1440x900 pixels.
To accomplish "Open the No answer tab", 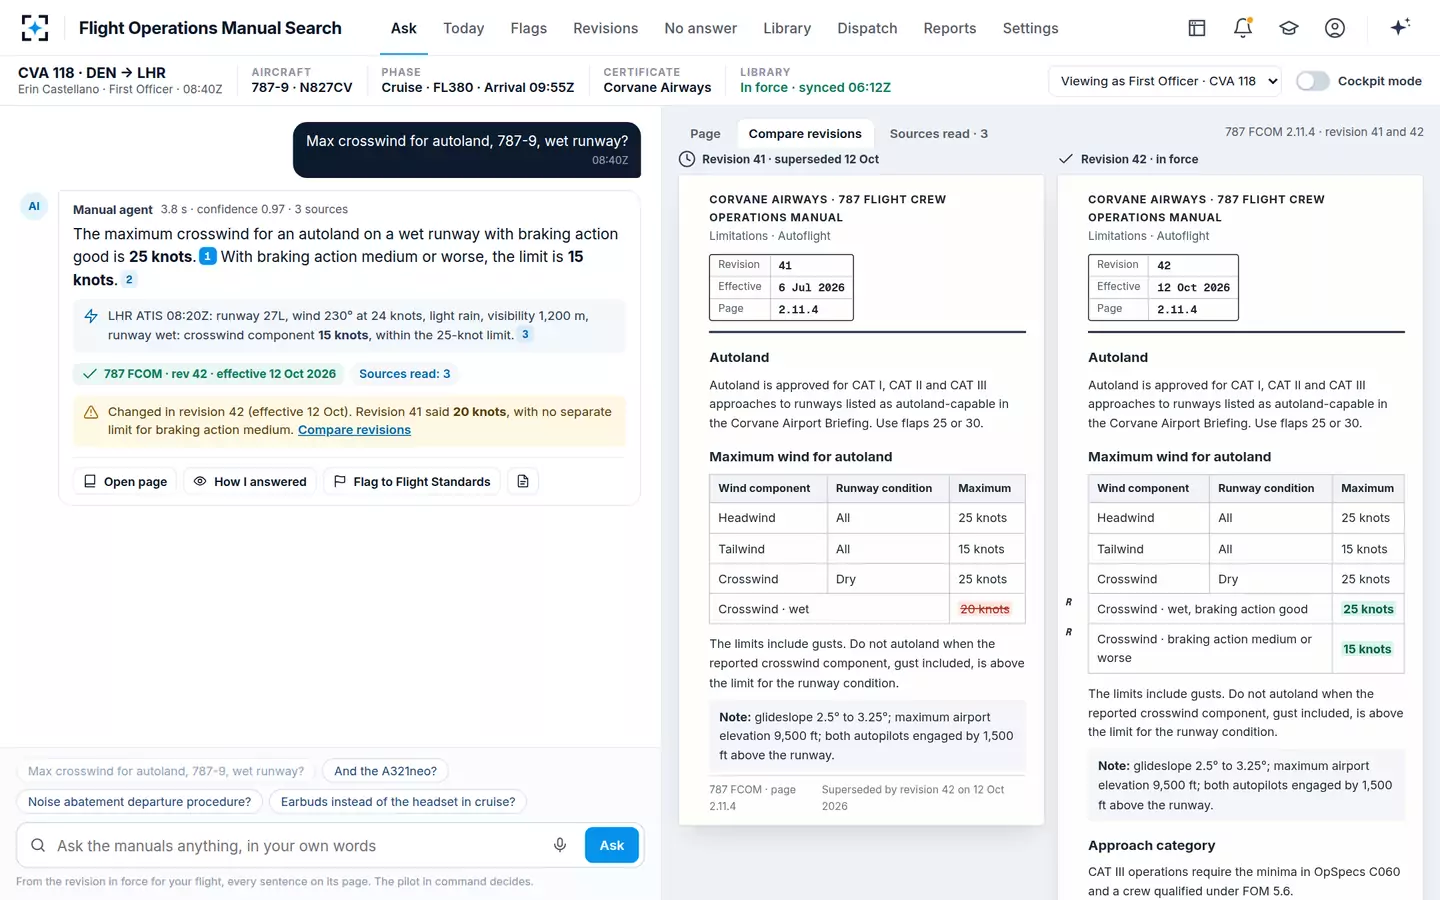I will pos(700,28).
